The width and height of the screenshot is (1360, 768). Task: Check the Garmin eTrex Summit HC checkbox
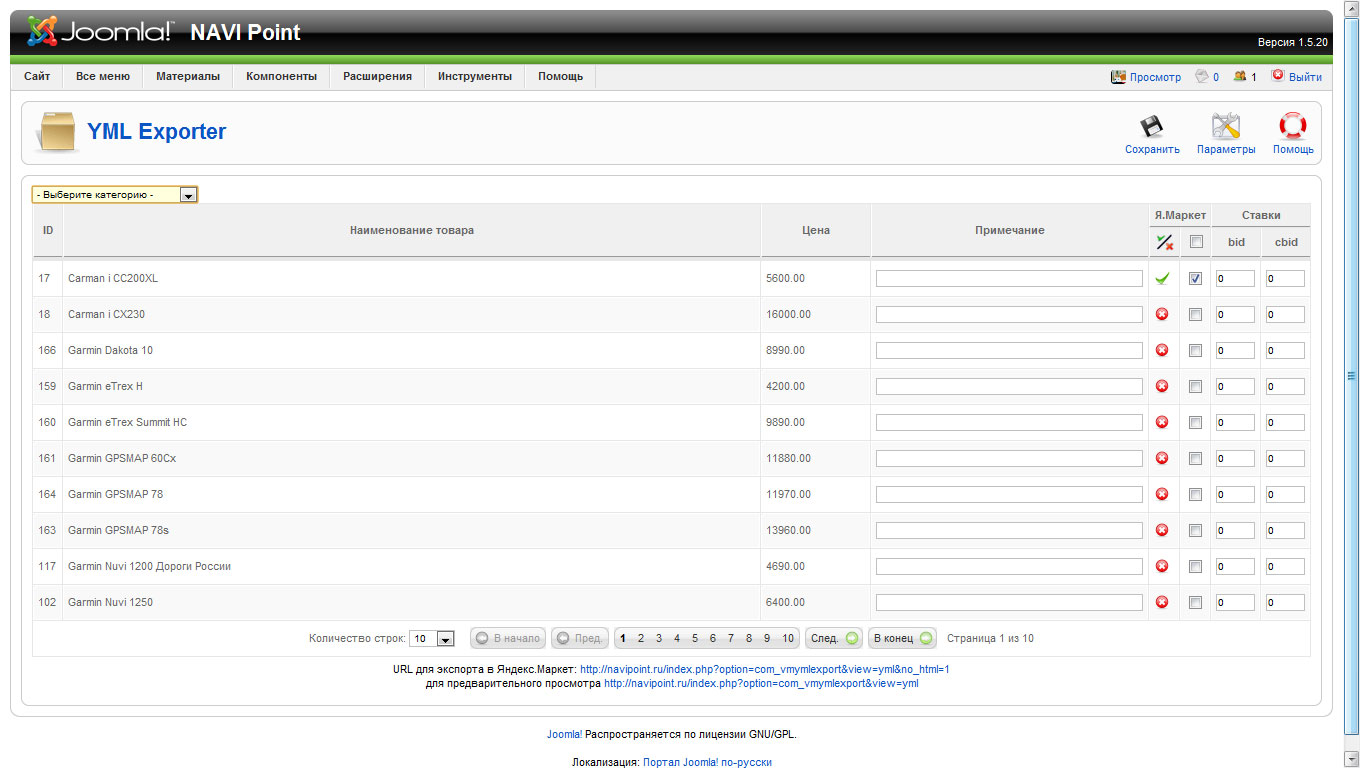[1195, 423]
